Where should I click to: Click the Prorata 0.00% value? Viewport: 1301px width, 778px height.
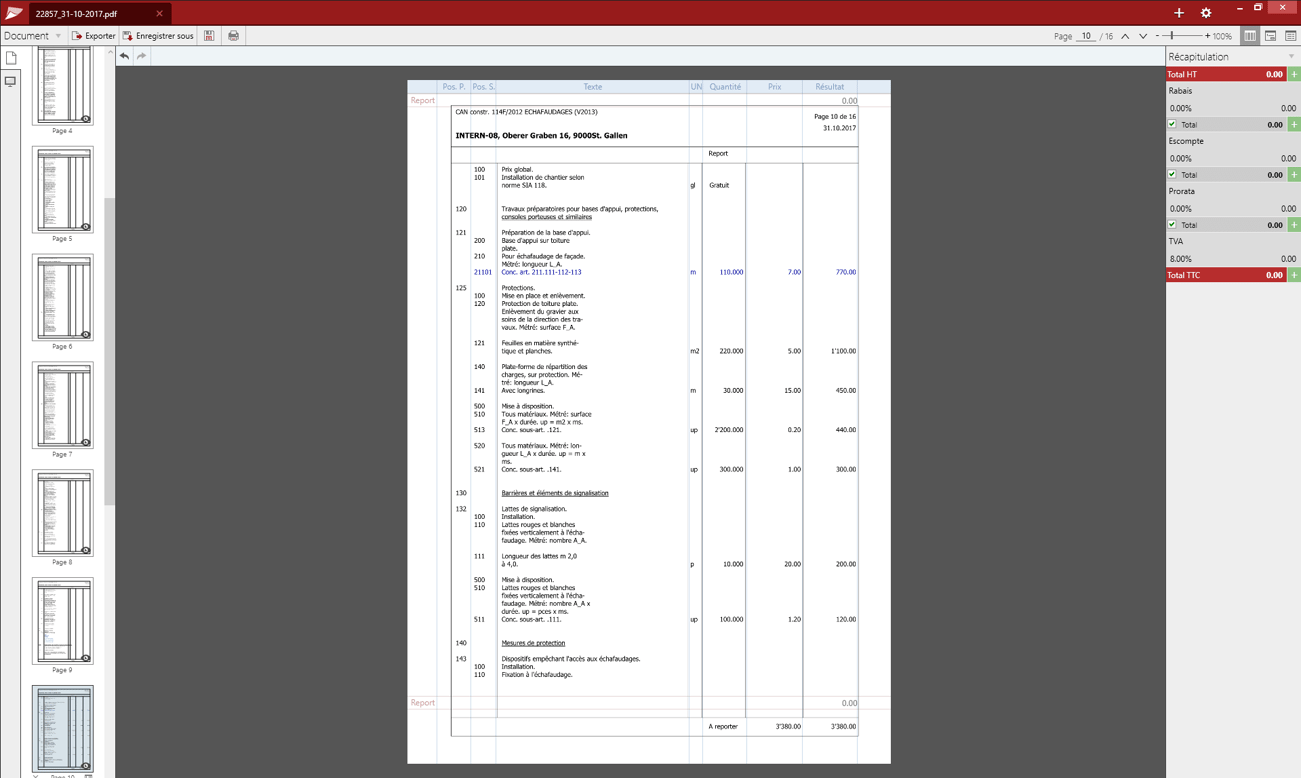coord(1180,208)
